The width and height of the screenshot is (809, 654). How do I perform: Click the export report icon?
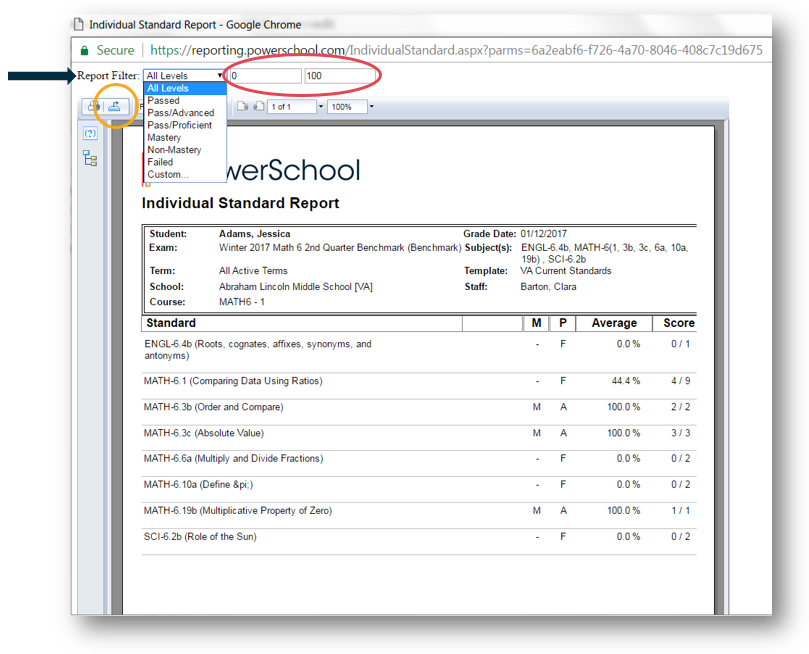click(x=115, y=106)
